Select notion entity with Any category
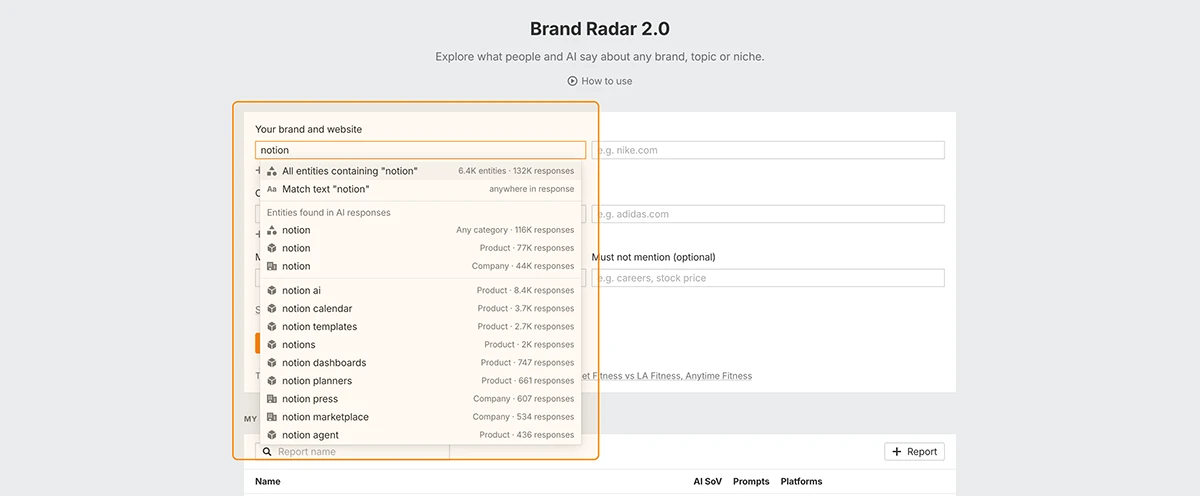 click(420, 230)
